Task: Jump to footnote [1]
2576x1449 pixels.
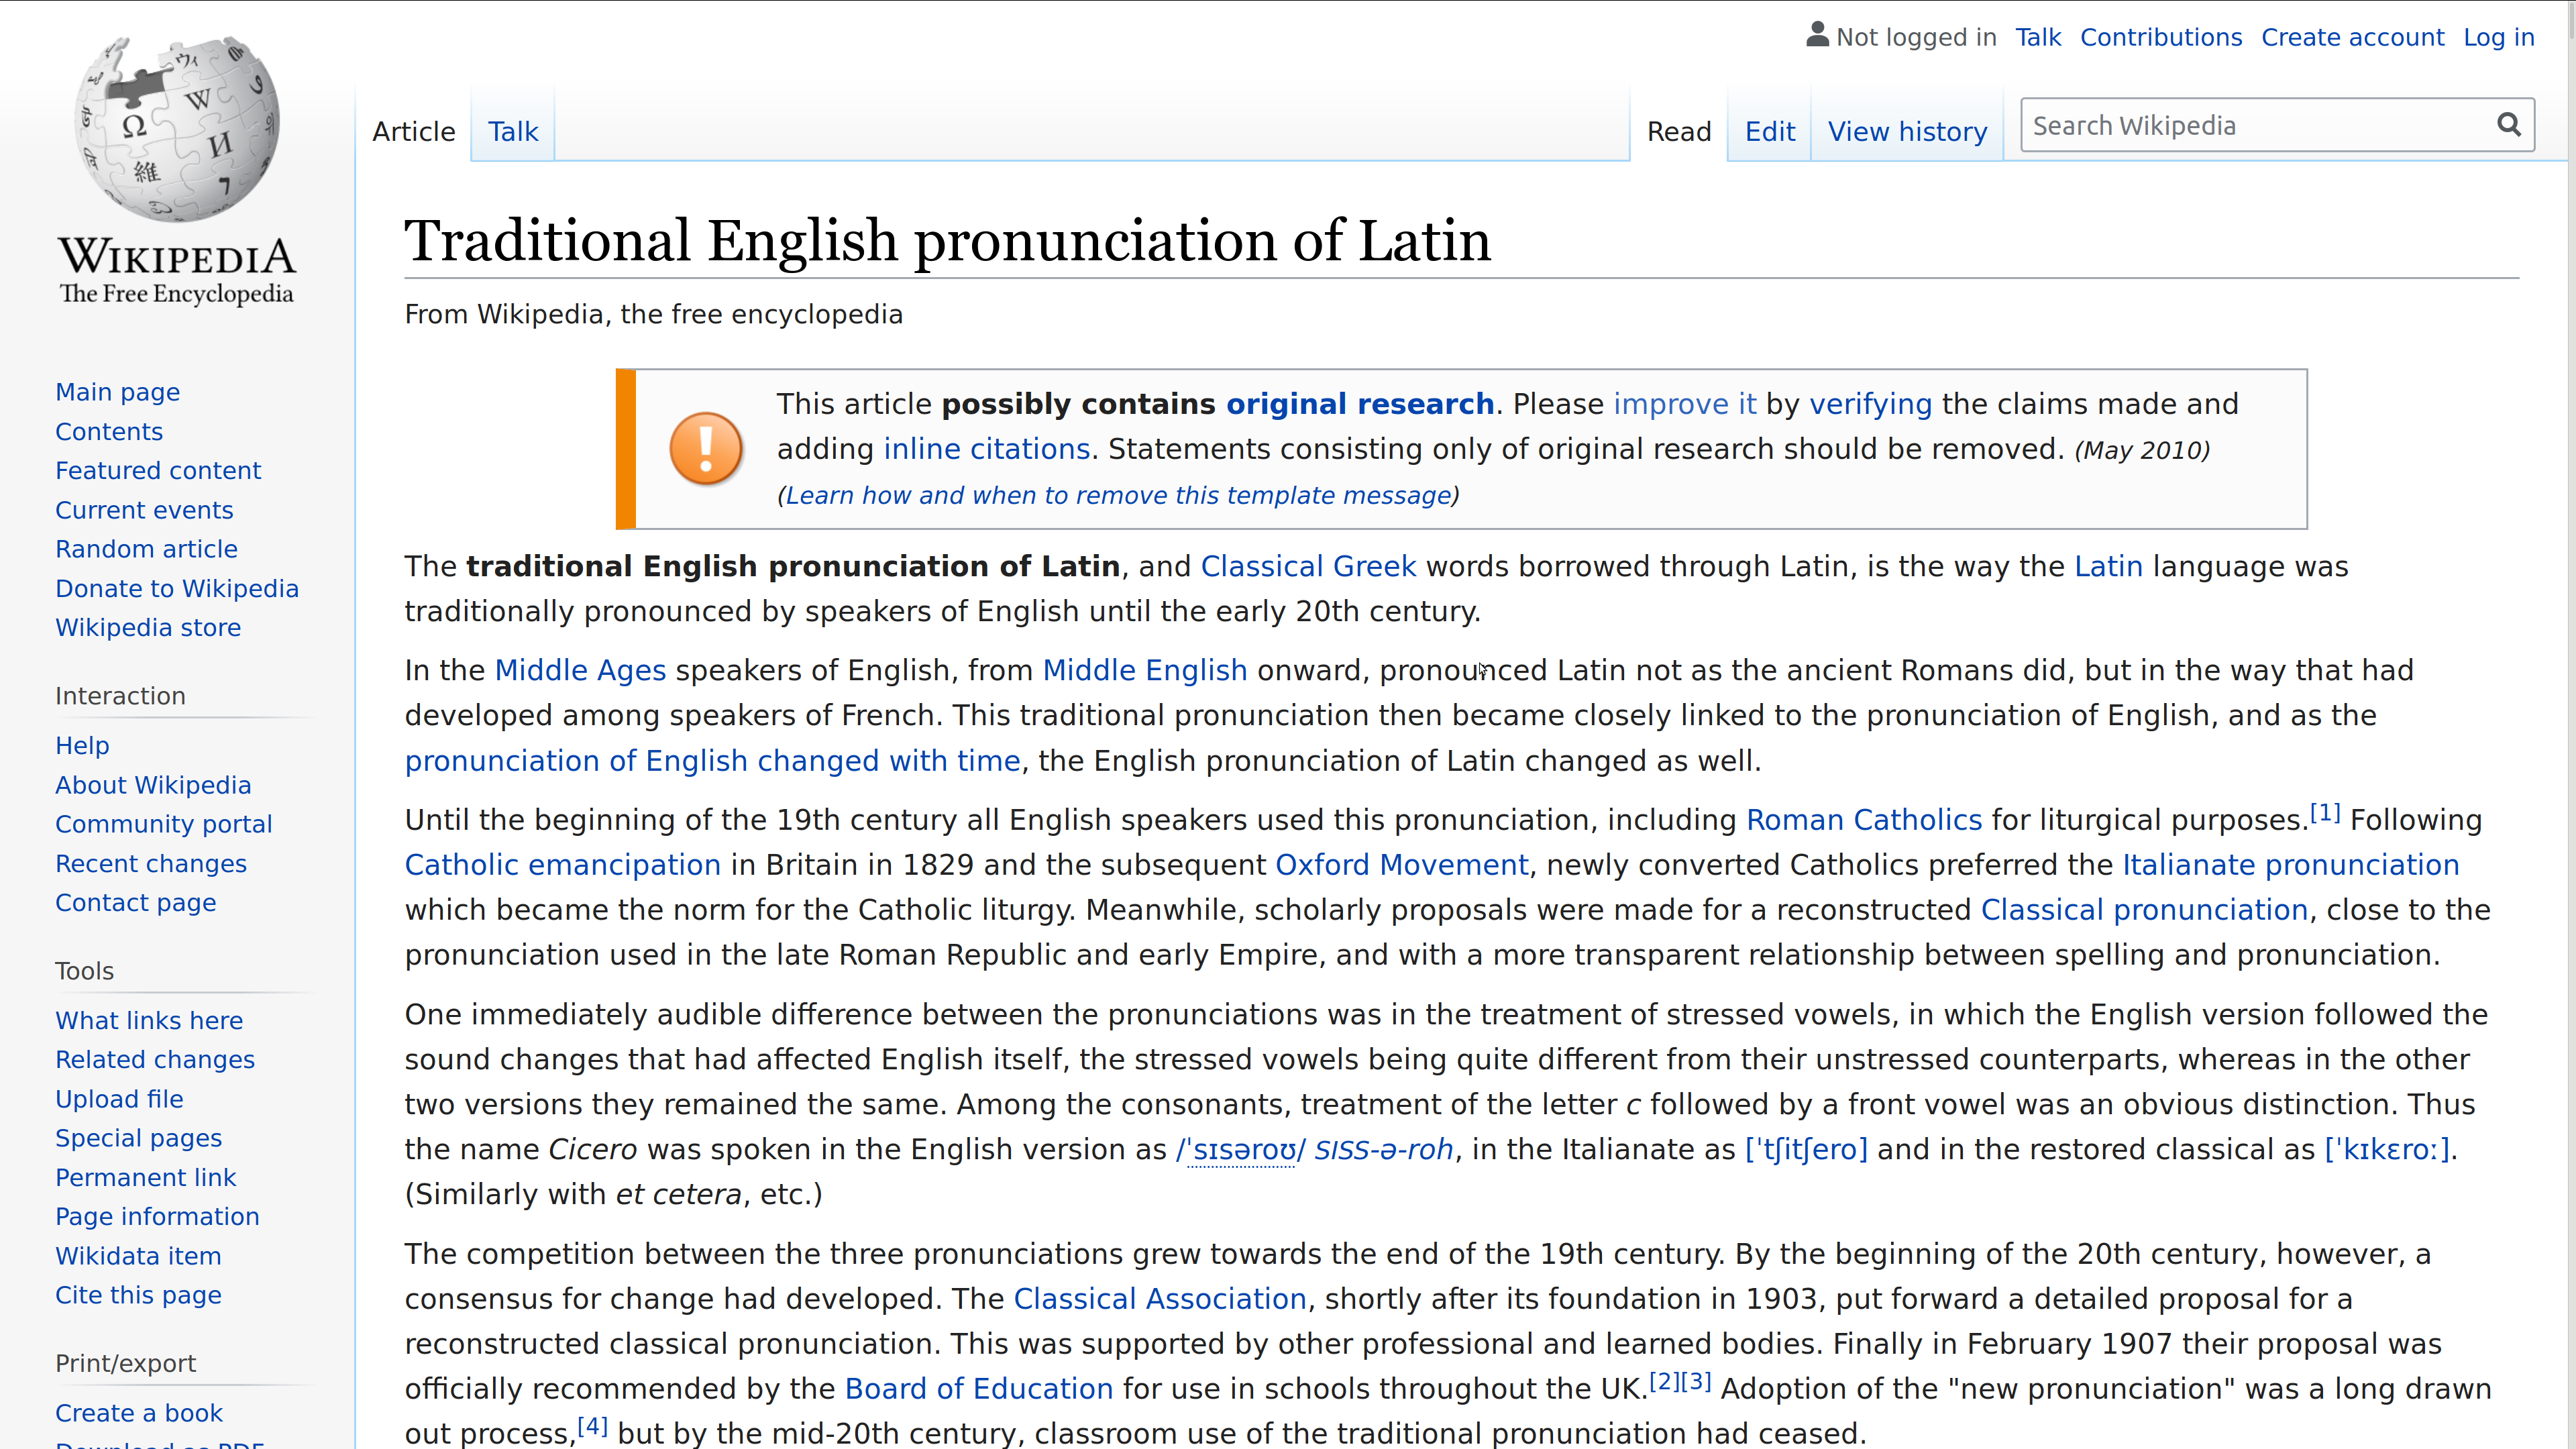Action: click(2324, 812)
